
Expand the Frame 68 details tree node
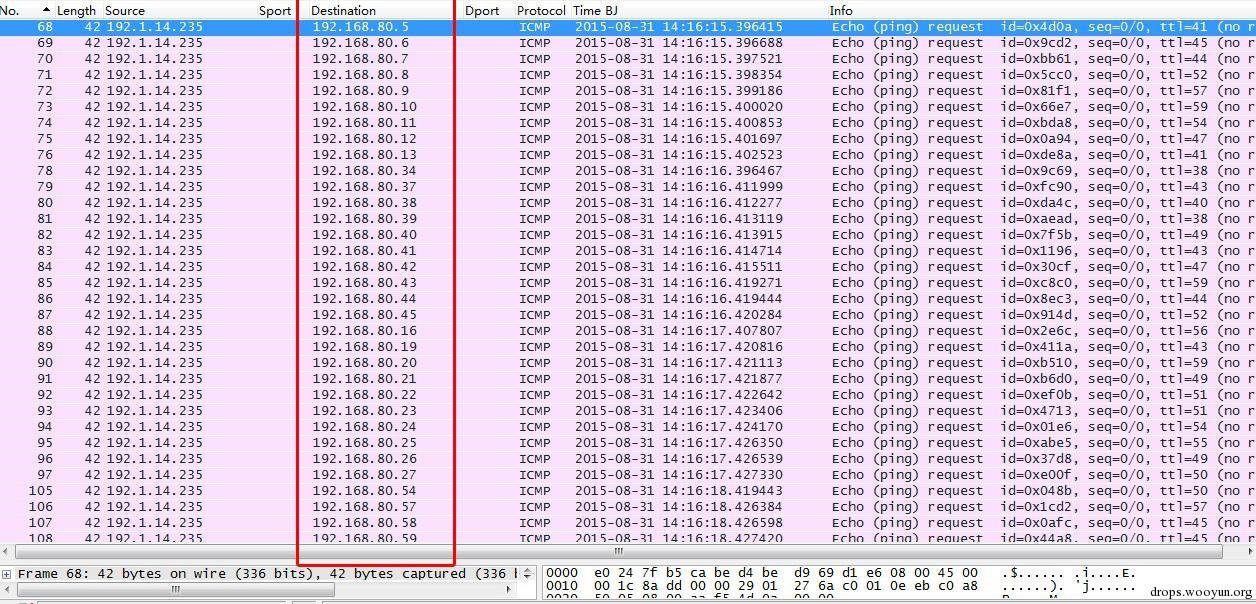pos(7,574)
